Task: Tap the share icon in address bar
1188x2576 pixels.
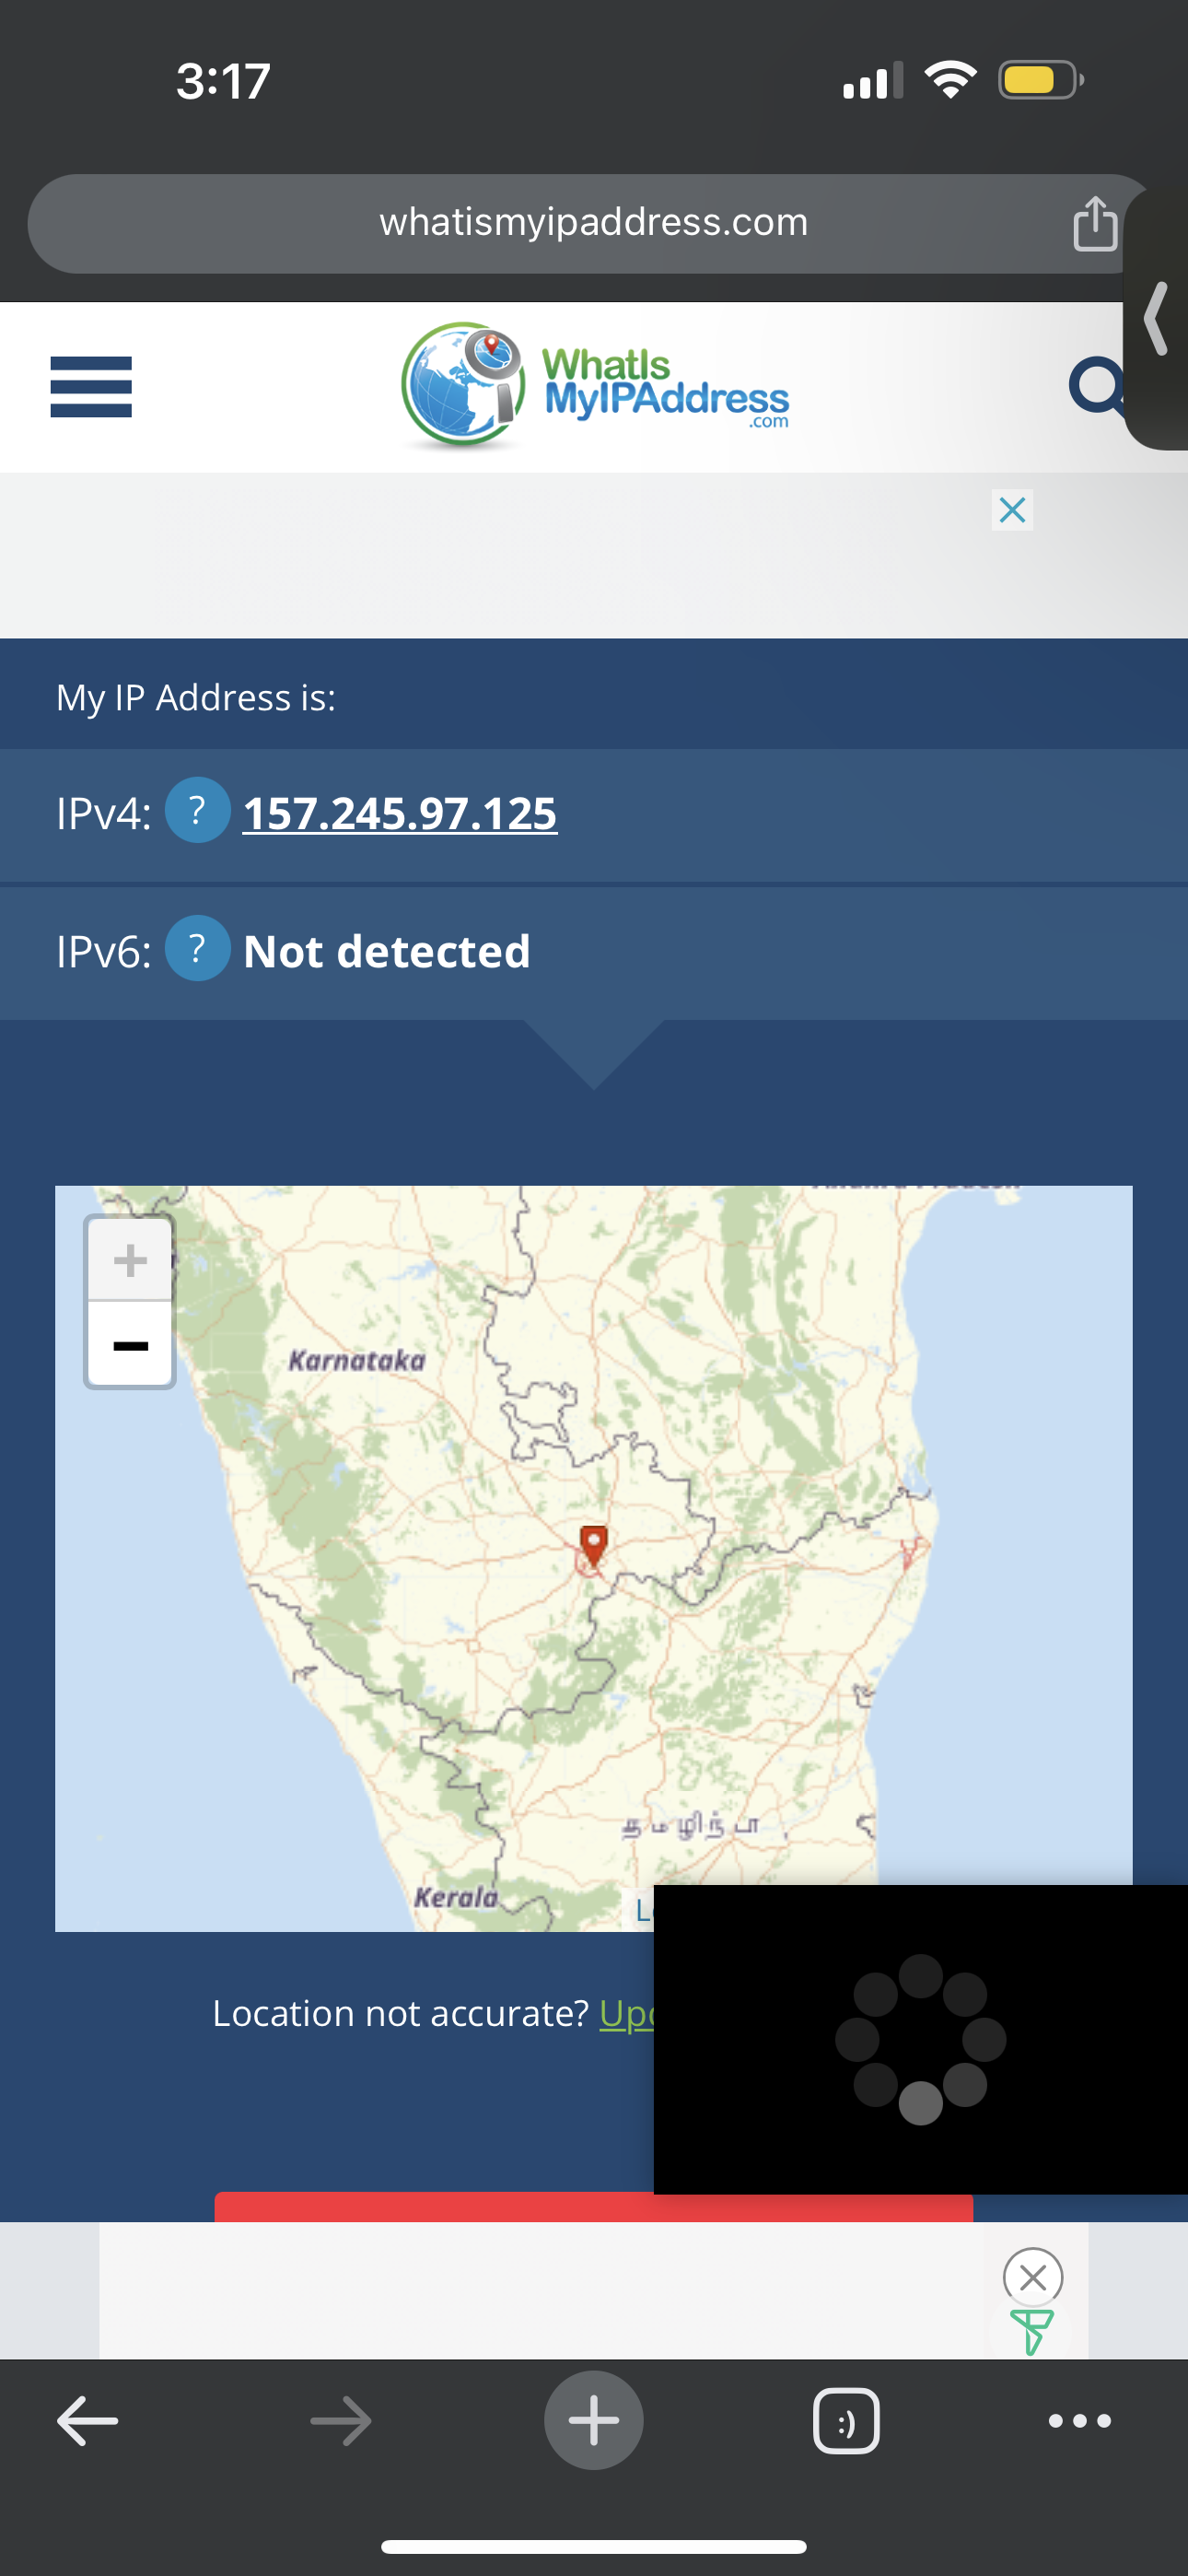Action: coord(1094,223)
